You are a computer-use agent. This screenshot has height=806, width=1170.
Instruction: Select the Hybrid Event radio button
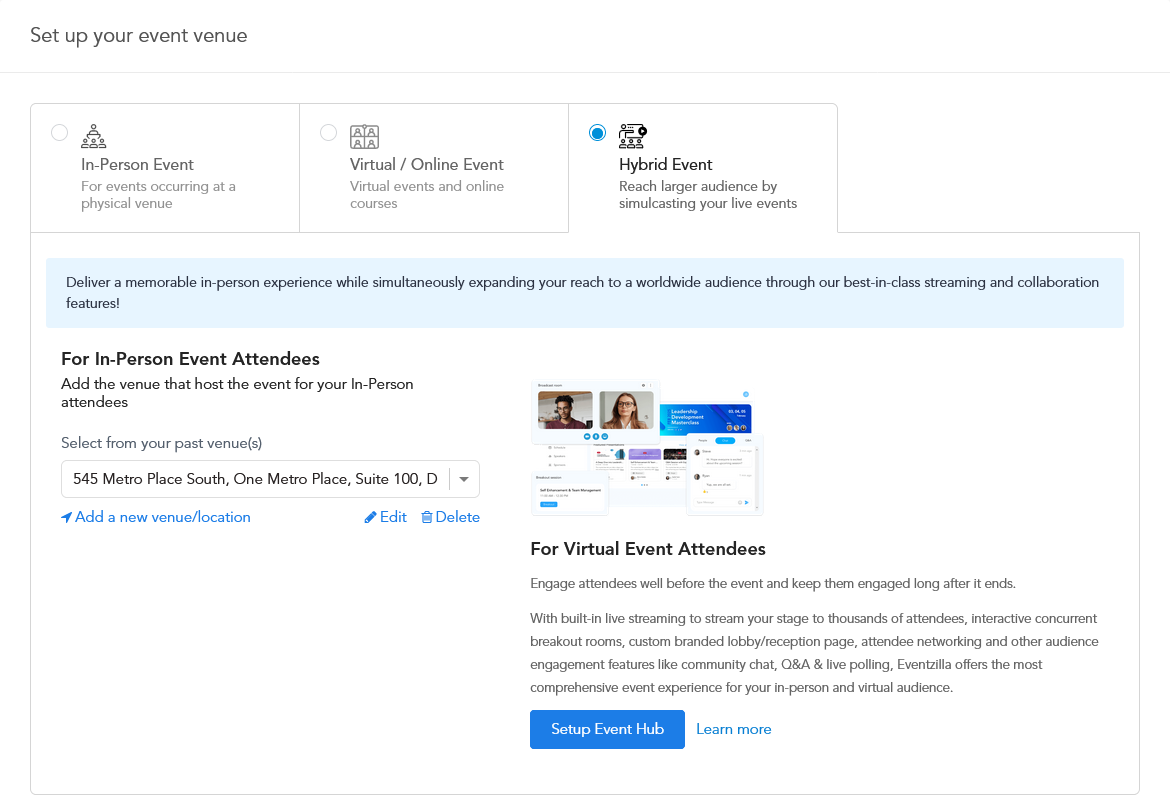click(597, 132)
